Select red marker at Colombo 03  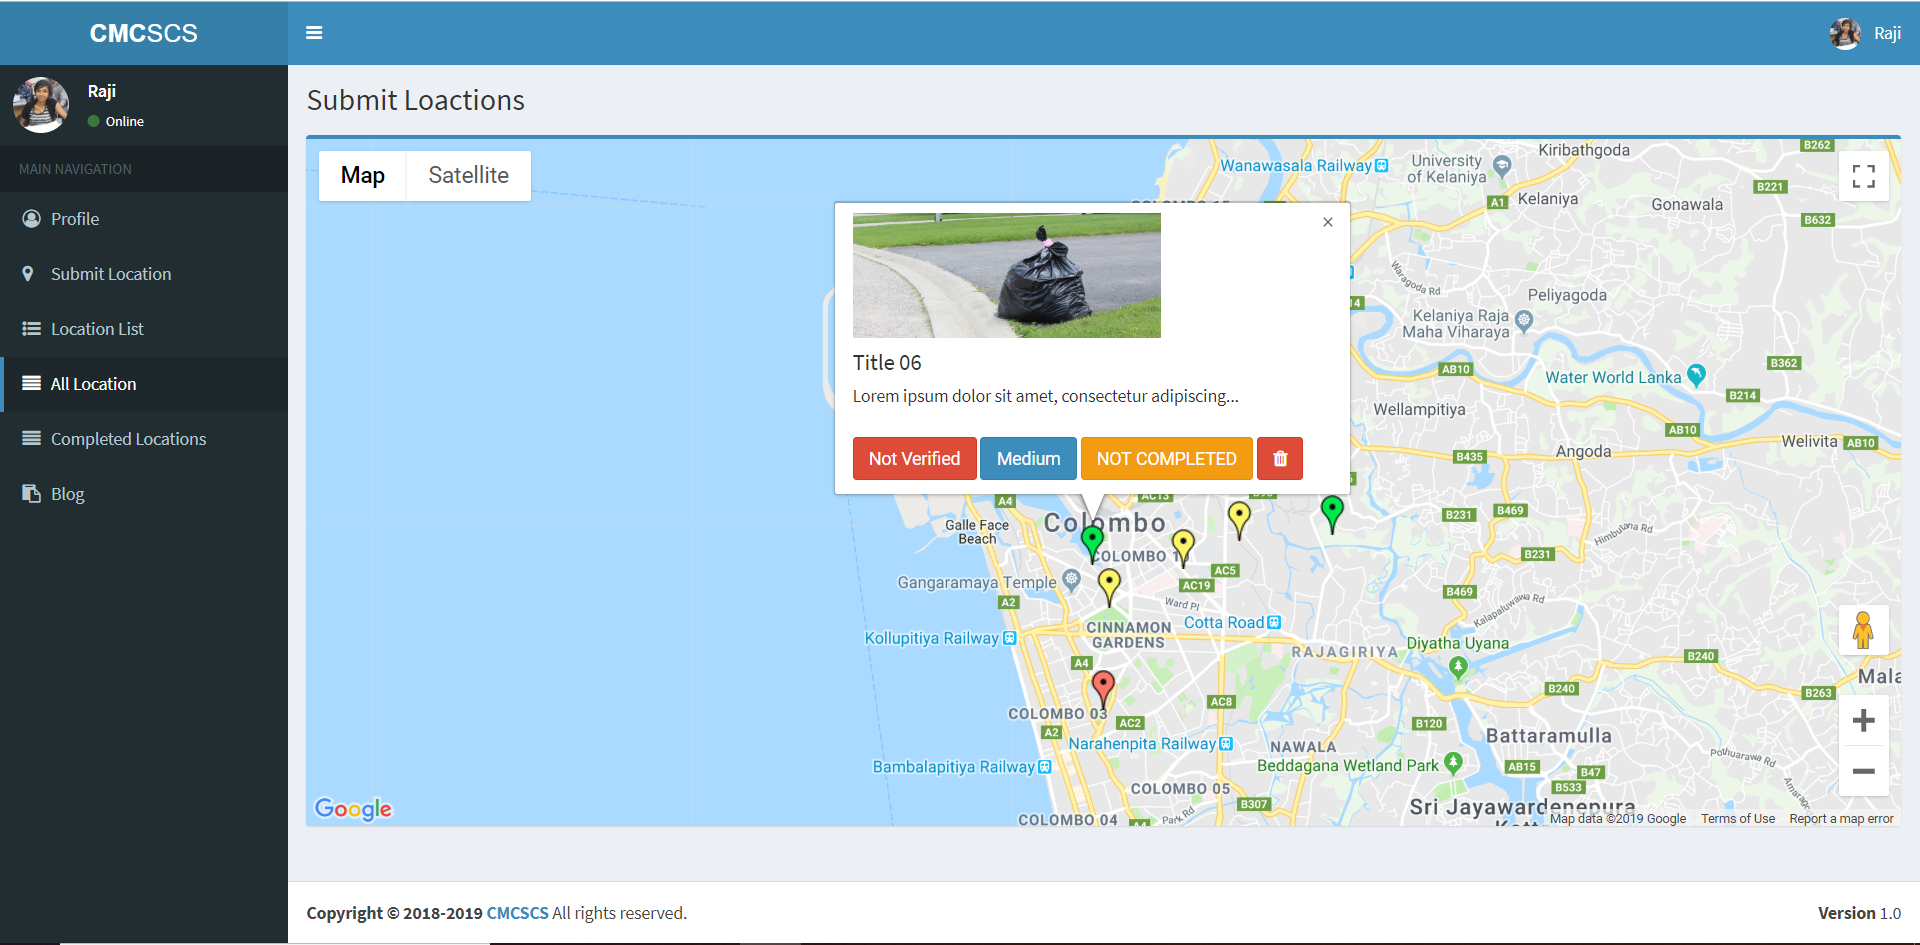click(x=1103, y=690)
